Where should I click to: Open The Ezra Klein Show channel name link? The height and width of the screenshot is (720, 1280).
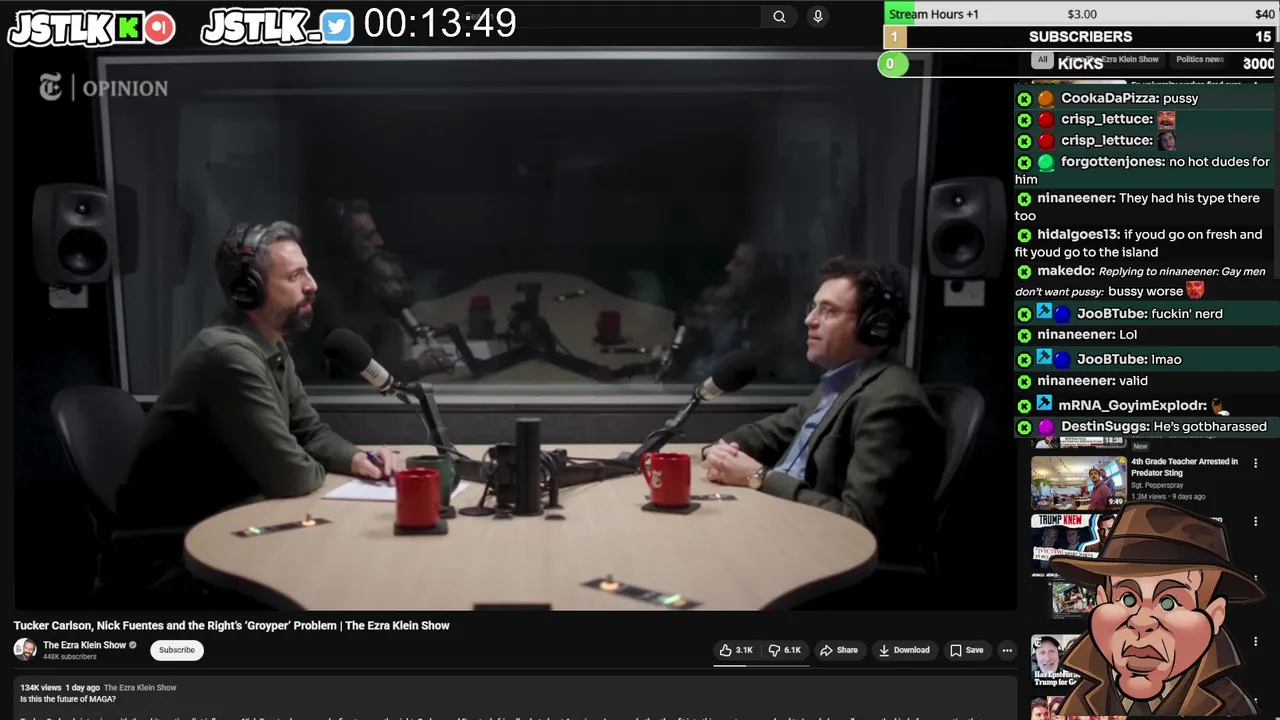pyautogui.click(x=84, y=645)
